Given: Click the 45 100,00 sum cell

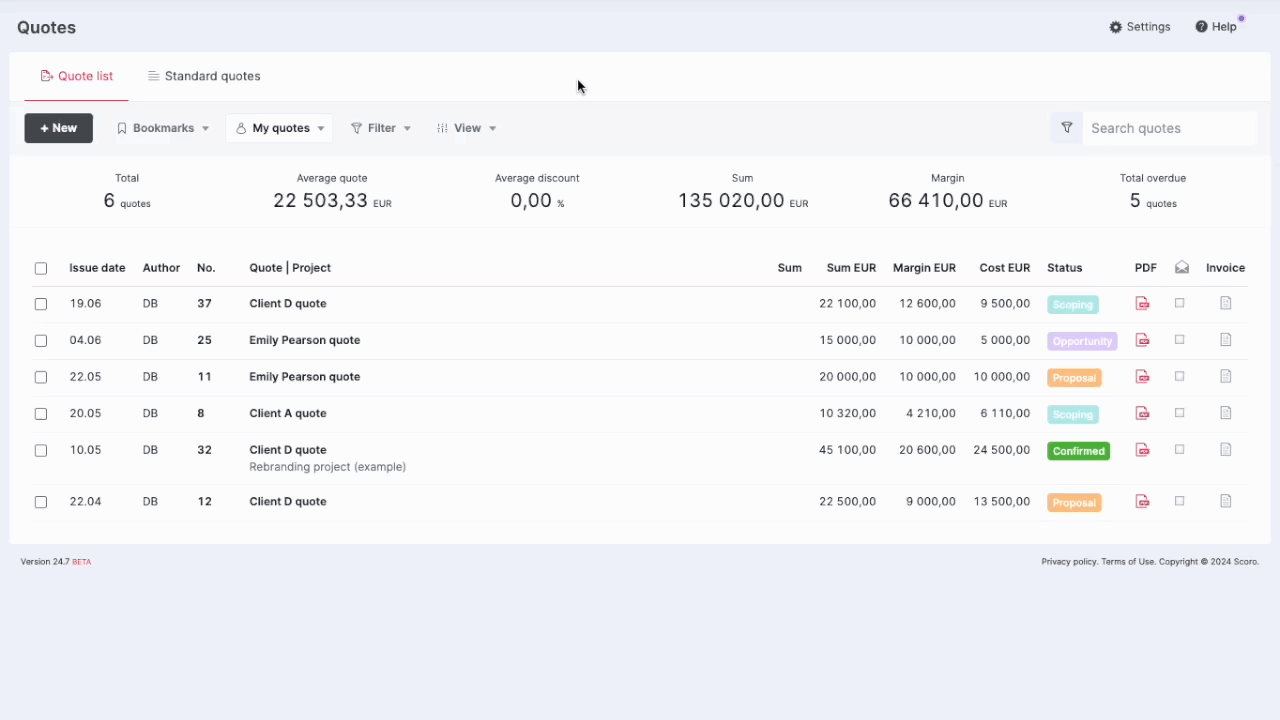Looking at the screenshot, I should (x=847, y=450).
